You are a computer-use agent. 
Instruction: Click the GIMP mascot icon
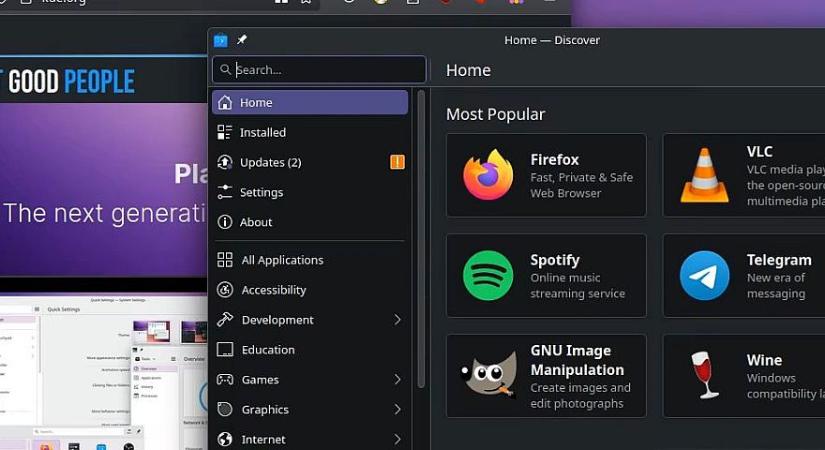coord(487,375)
